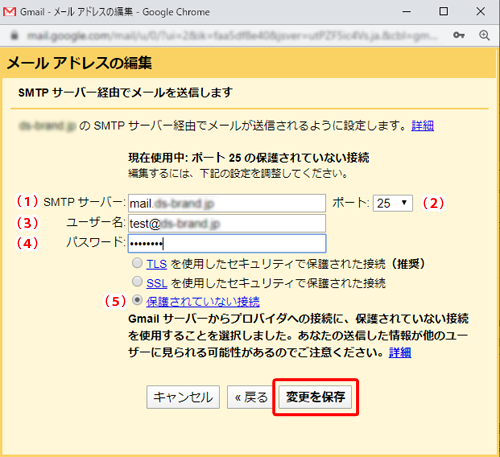This screenshot has height=457, width=500.
Task: Click the browser address bar URL
Action: pyautogui.click(x=232, y=35)
